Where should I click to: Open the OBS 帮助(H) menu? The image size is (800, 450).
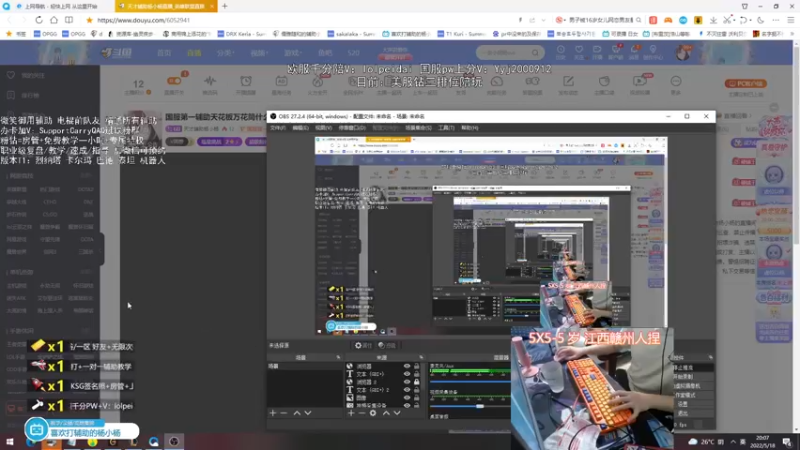click(469, 128)
